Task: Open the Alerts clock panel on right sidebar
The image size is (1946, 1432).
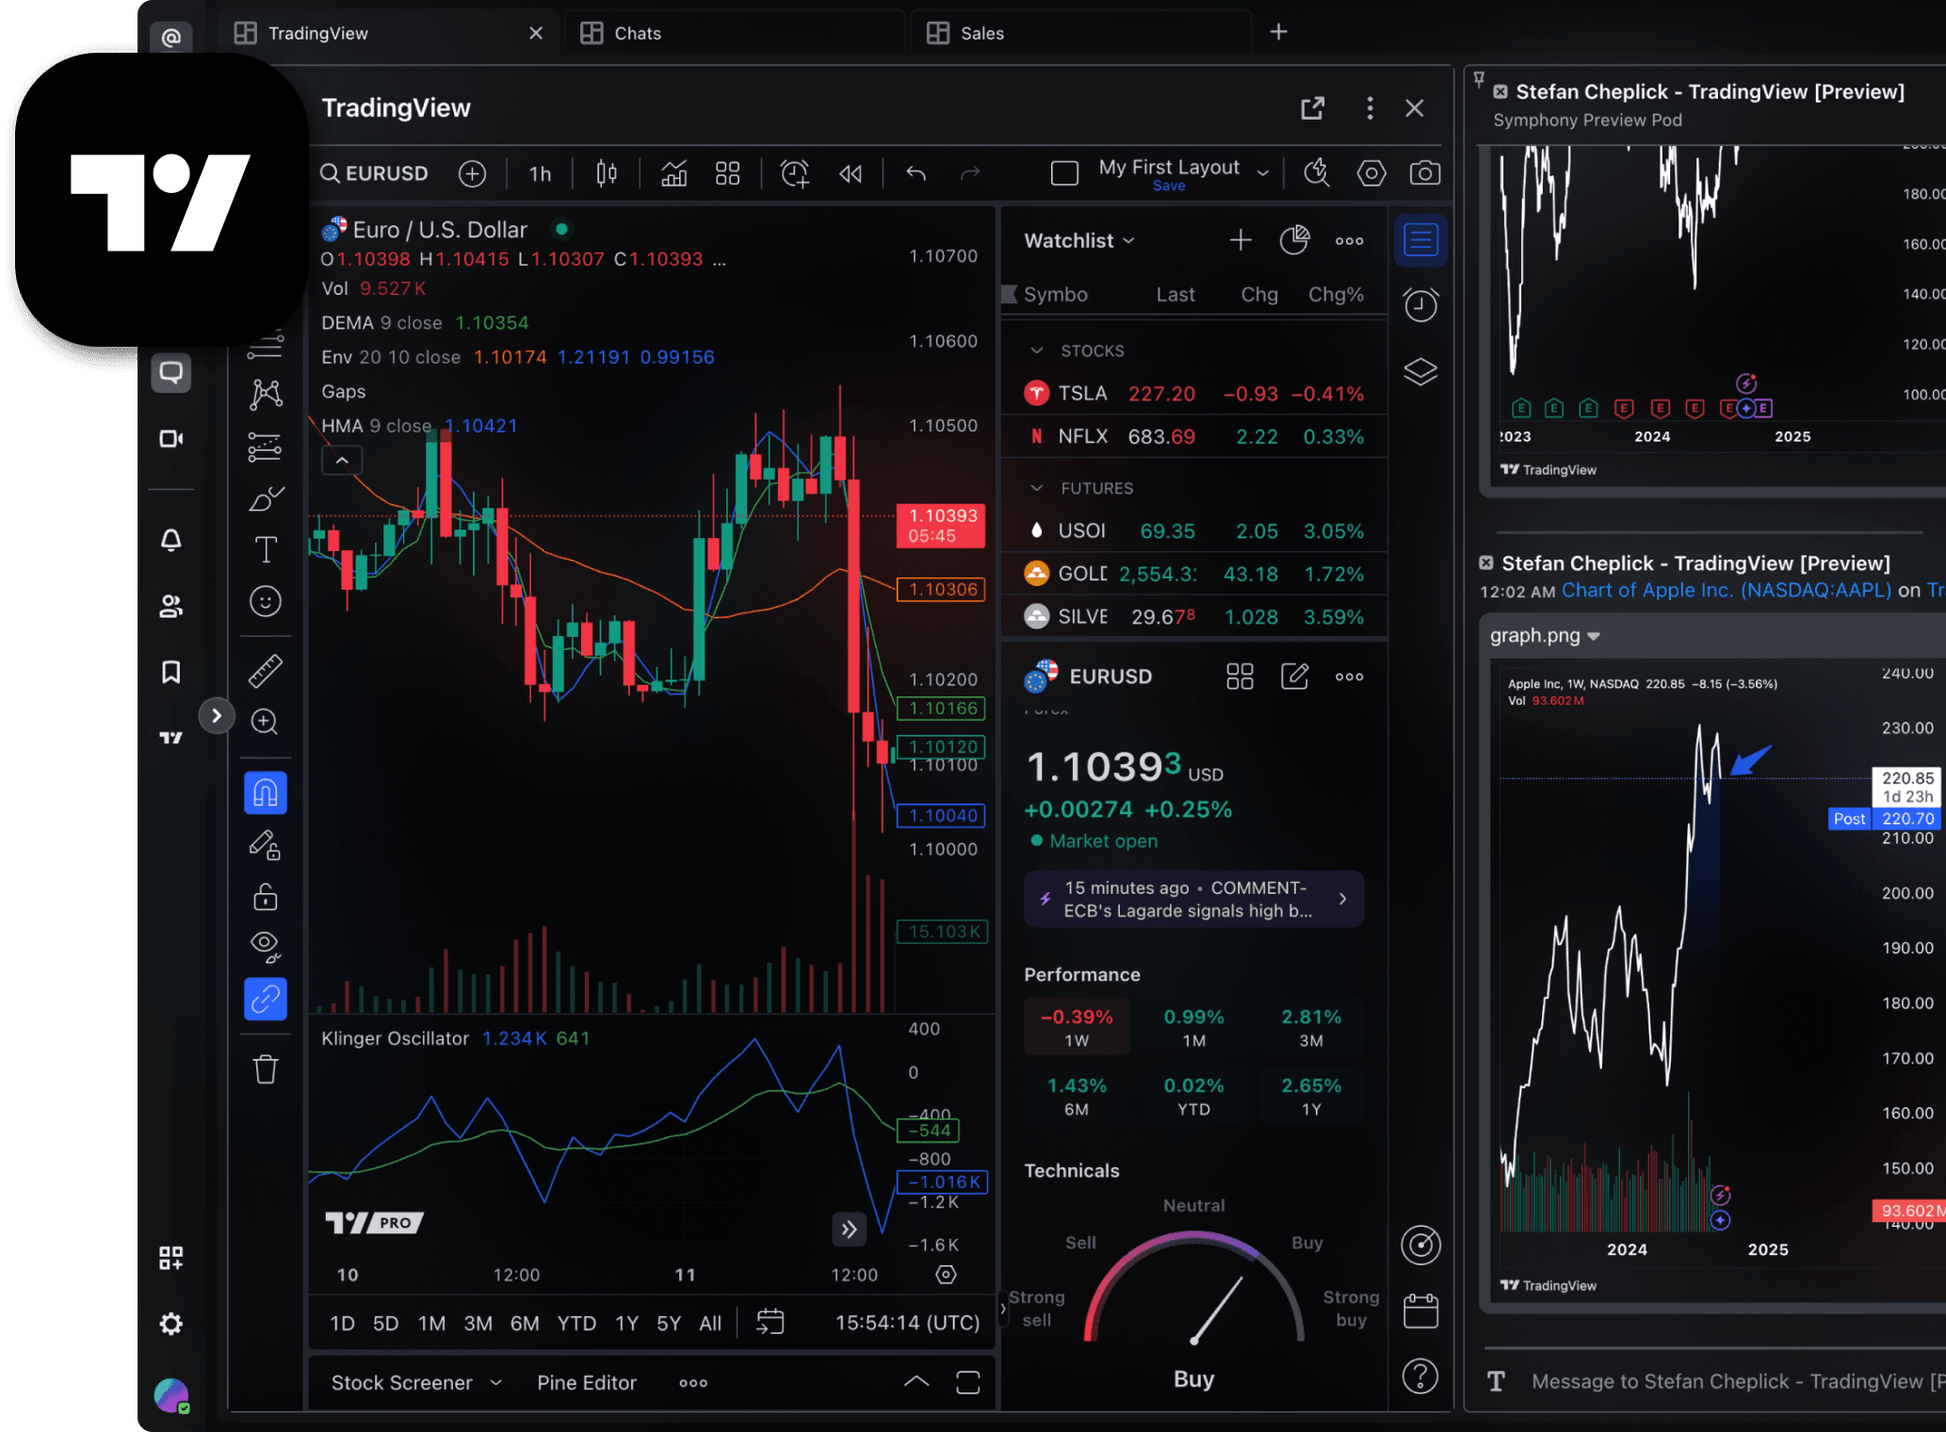Action: pyautogui.click(x=1420, y=305)
